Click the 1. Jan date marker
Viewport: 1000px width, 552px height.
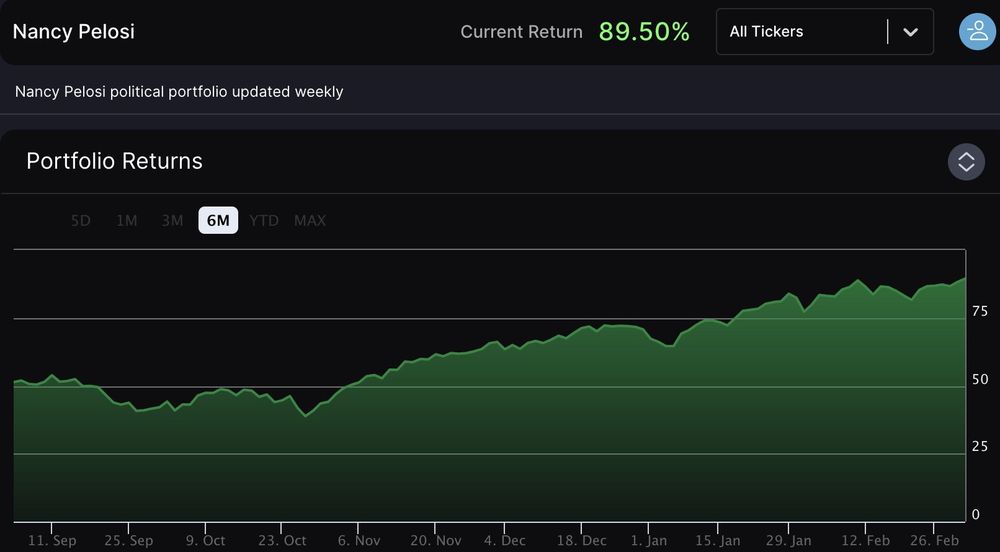pyautogui.click(x=650, y=540)
